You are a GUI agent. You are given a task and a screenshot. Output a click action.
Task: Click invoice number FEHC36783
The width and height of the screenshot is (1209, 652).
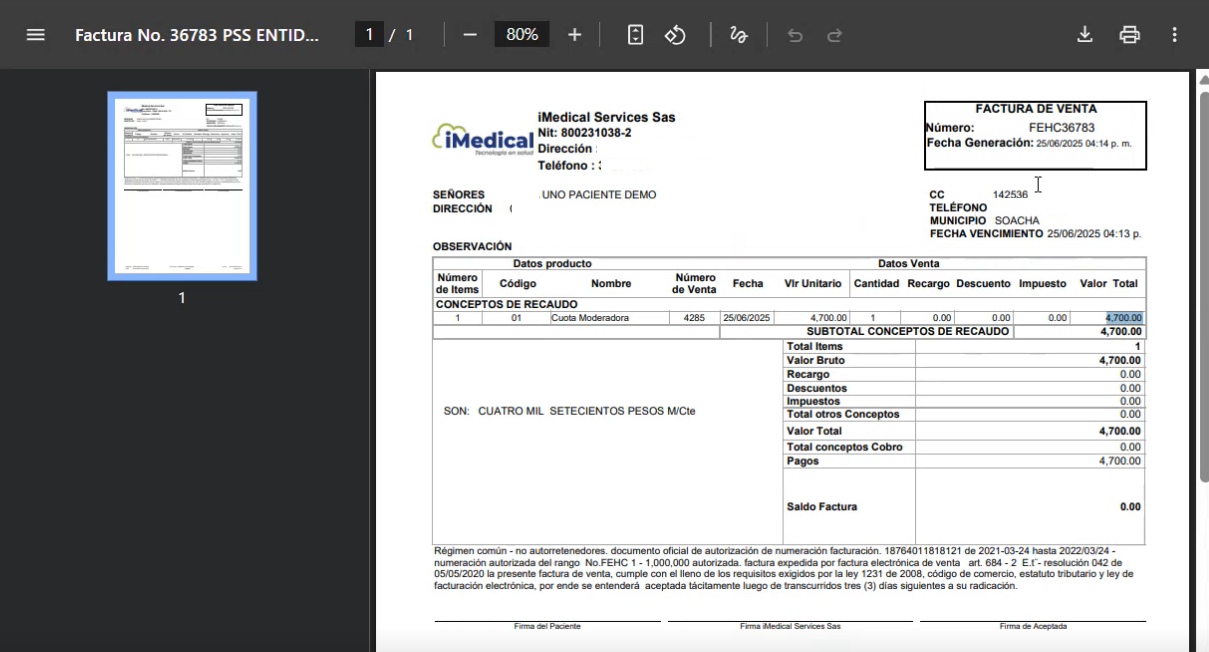(1061, 128)
